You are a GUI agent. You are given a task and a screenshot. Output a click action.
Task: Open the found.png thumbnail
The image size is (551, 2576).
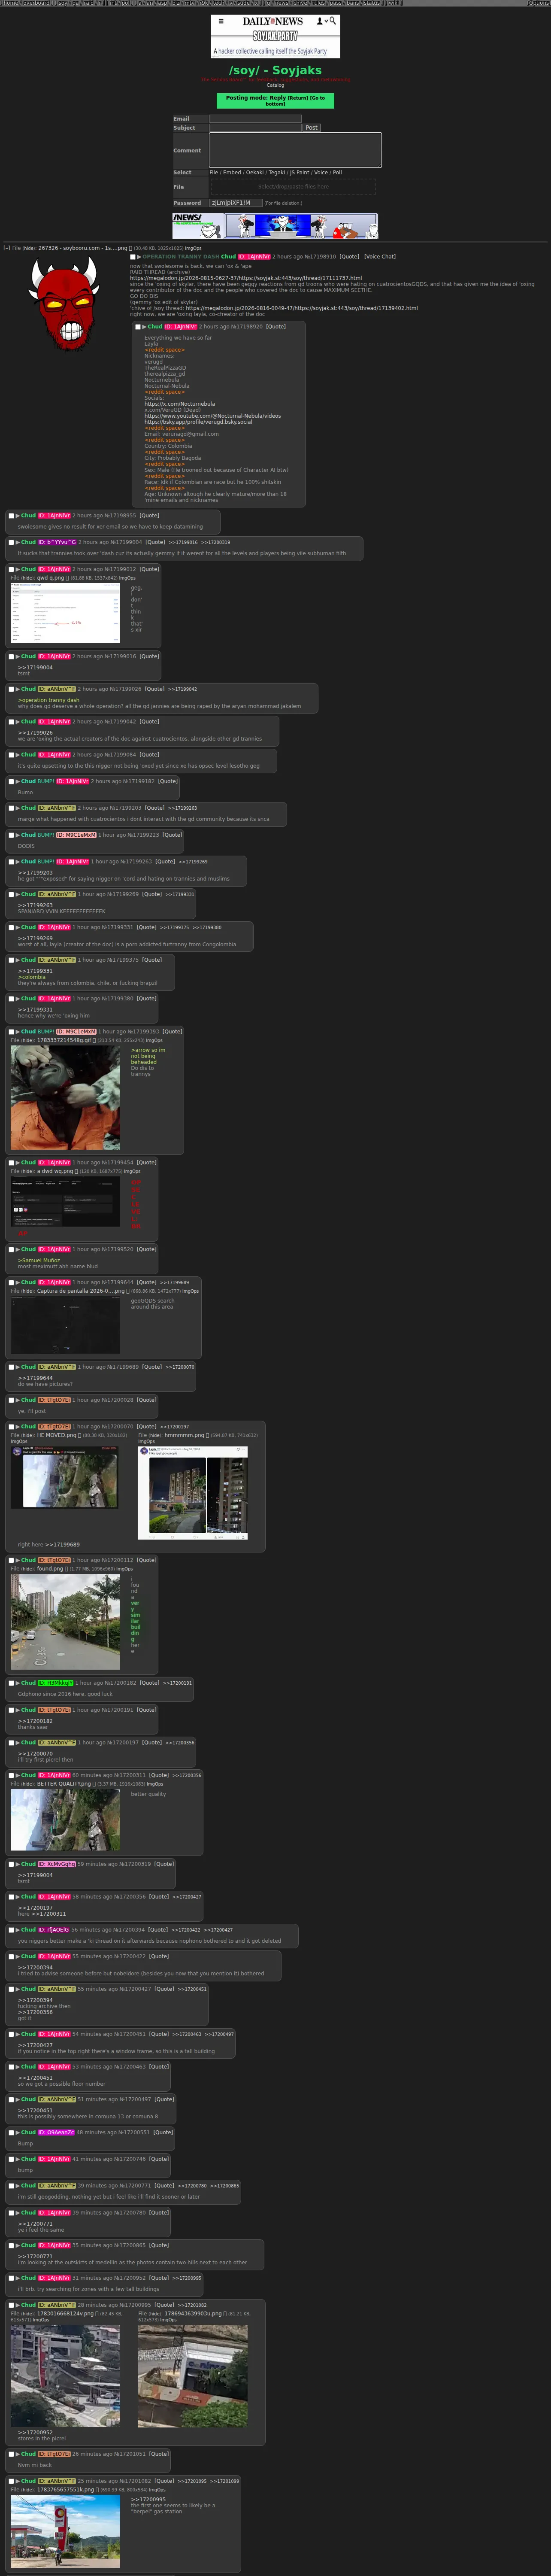[x=65, y=1623]
